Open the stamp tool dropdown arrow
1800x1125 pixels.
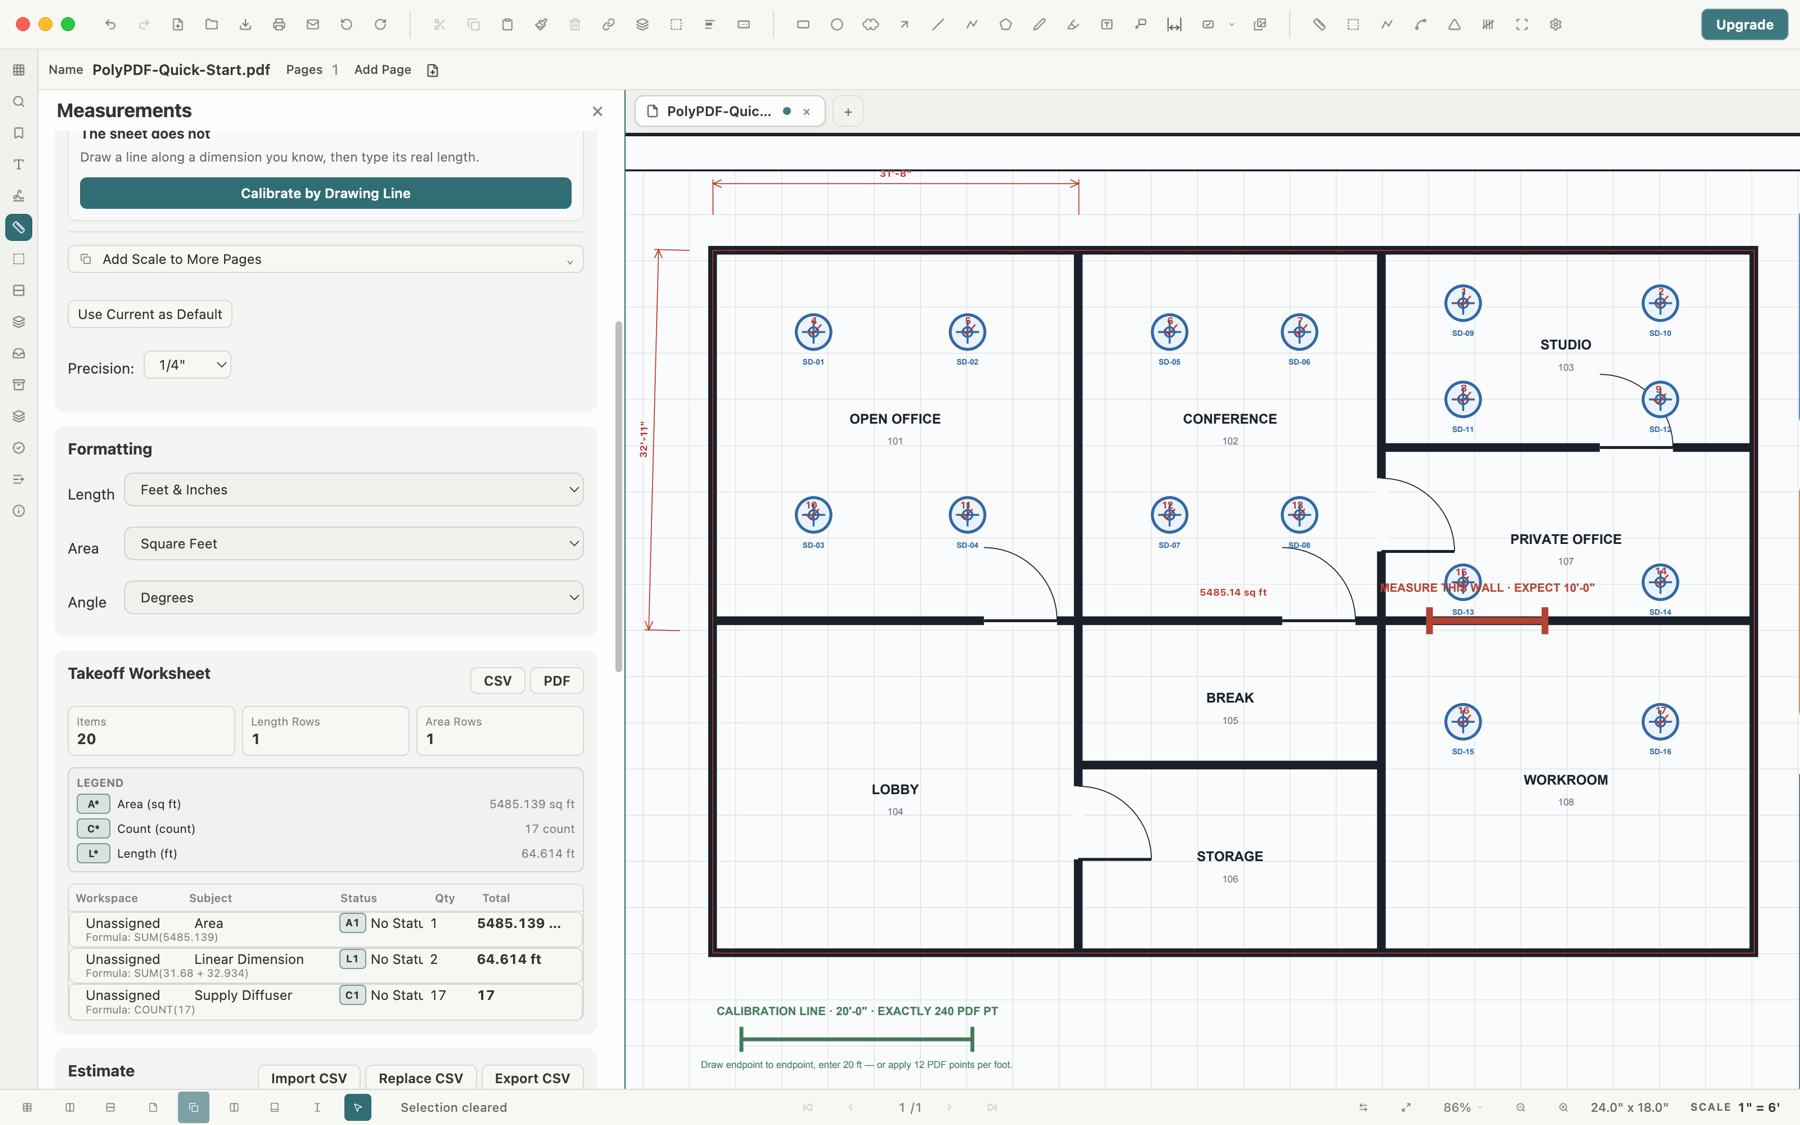pyautogui.click(x=1232, y=24)
